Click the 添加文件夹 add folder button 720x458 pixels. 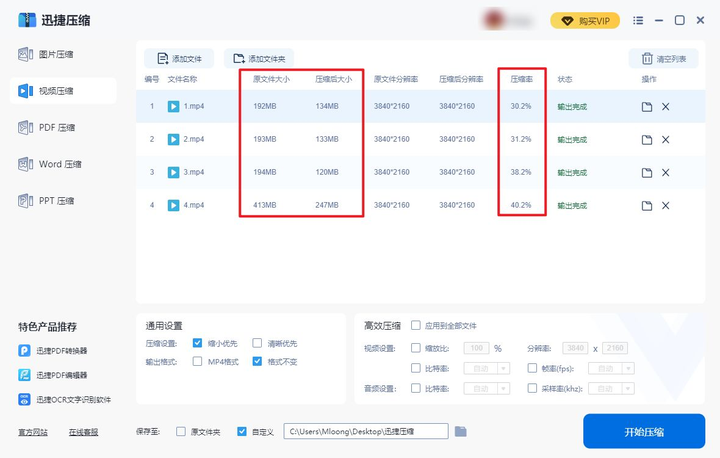pyautogui.click(x=259, y=59)
